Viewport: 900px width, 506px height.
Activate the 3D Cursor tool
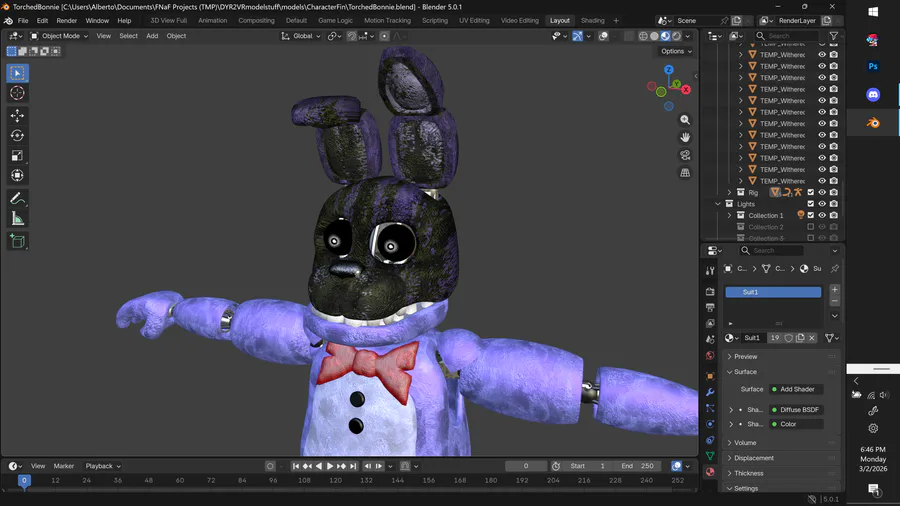click(17, 93)
